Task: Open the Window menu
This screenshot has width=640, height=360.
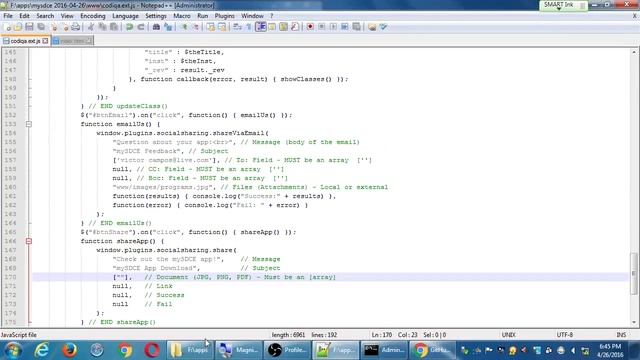Action: tap(252, 16)
